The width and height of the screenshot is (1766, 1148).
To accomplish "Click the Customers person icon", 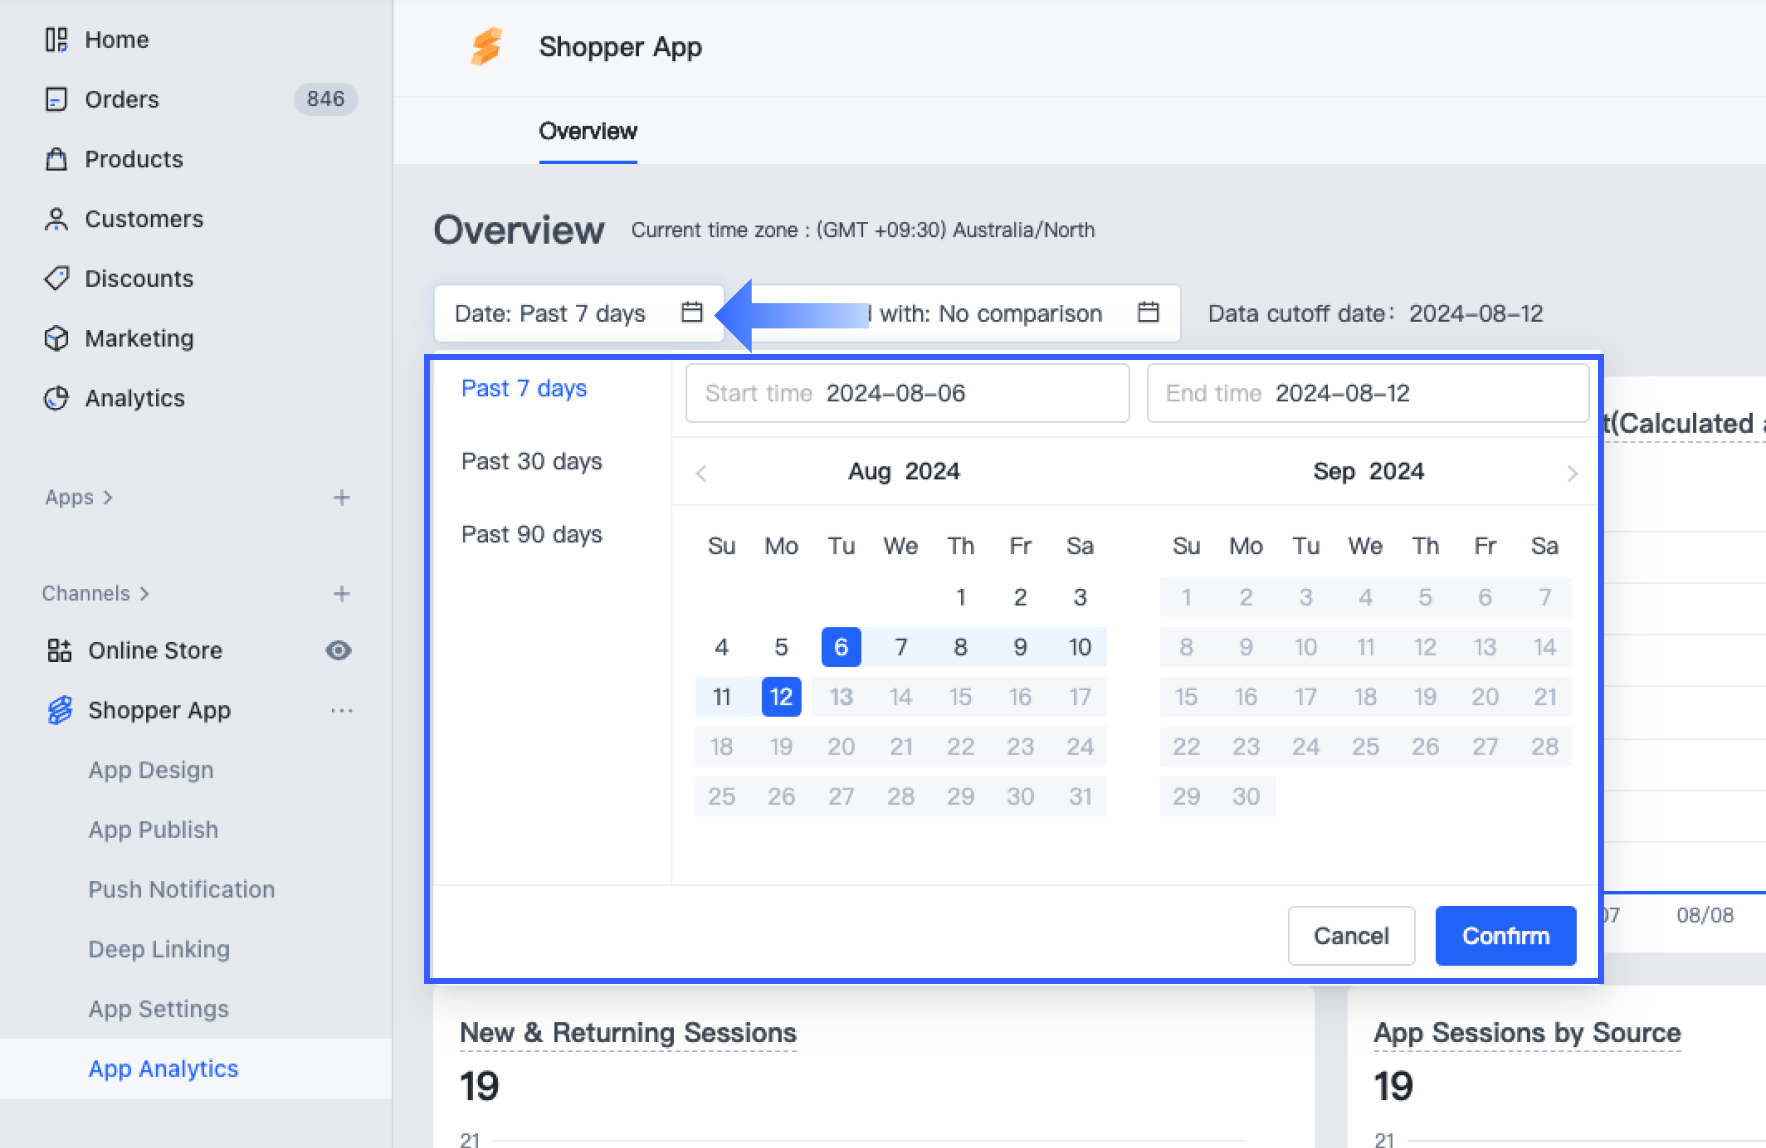I will coord(56,219).
